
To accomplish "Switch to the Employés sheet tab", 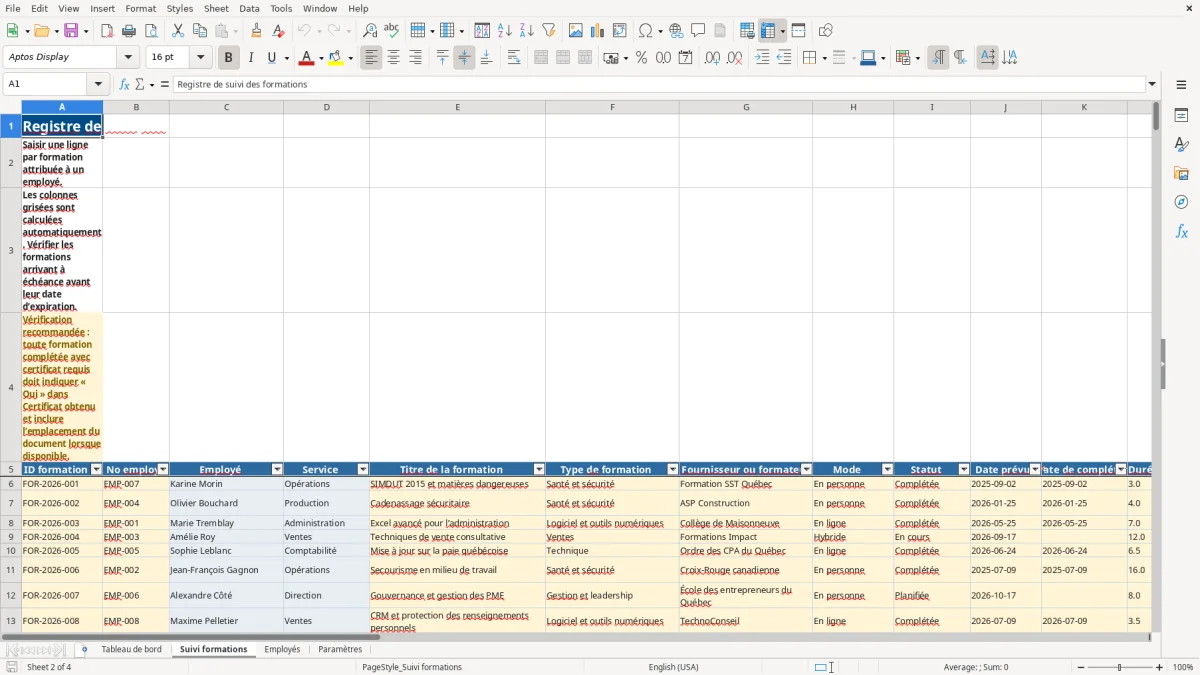I will [282, 649].
